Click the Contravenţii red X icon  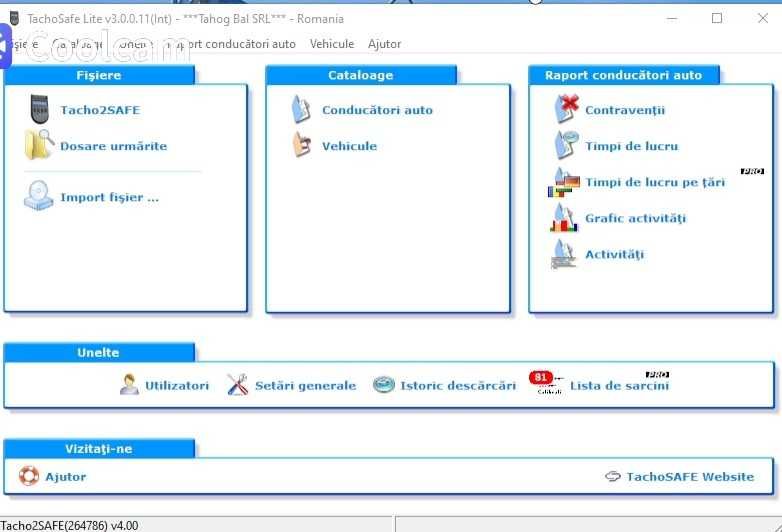566,108
